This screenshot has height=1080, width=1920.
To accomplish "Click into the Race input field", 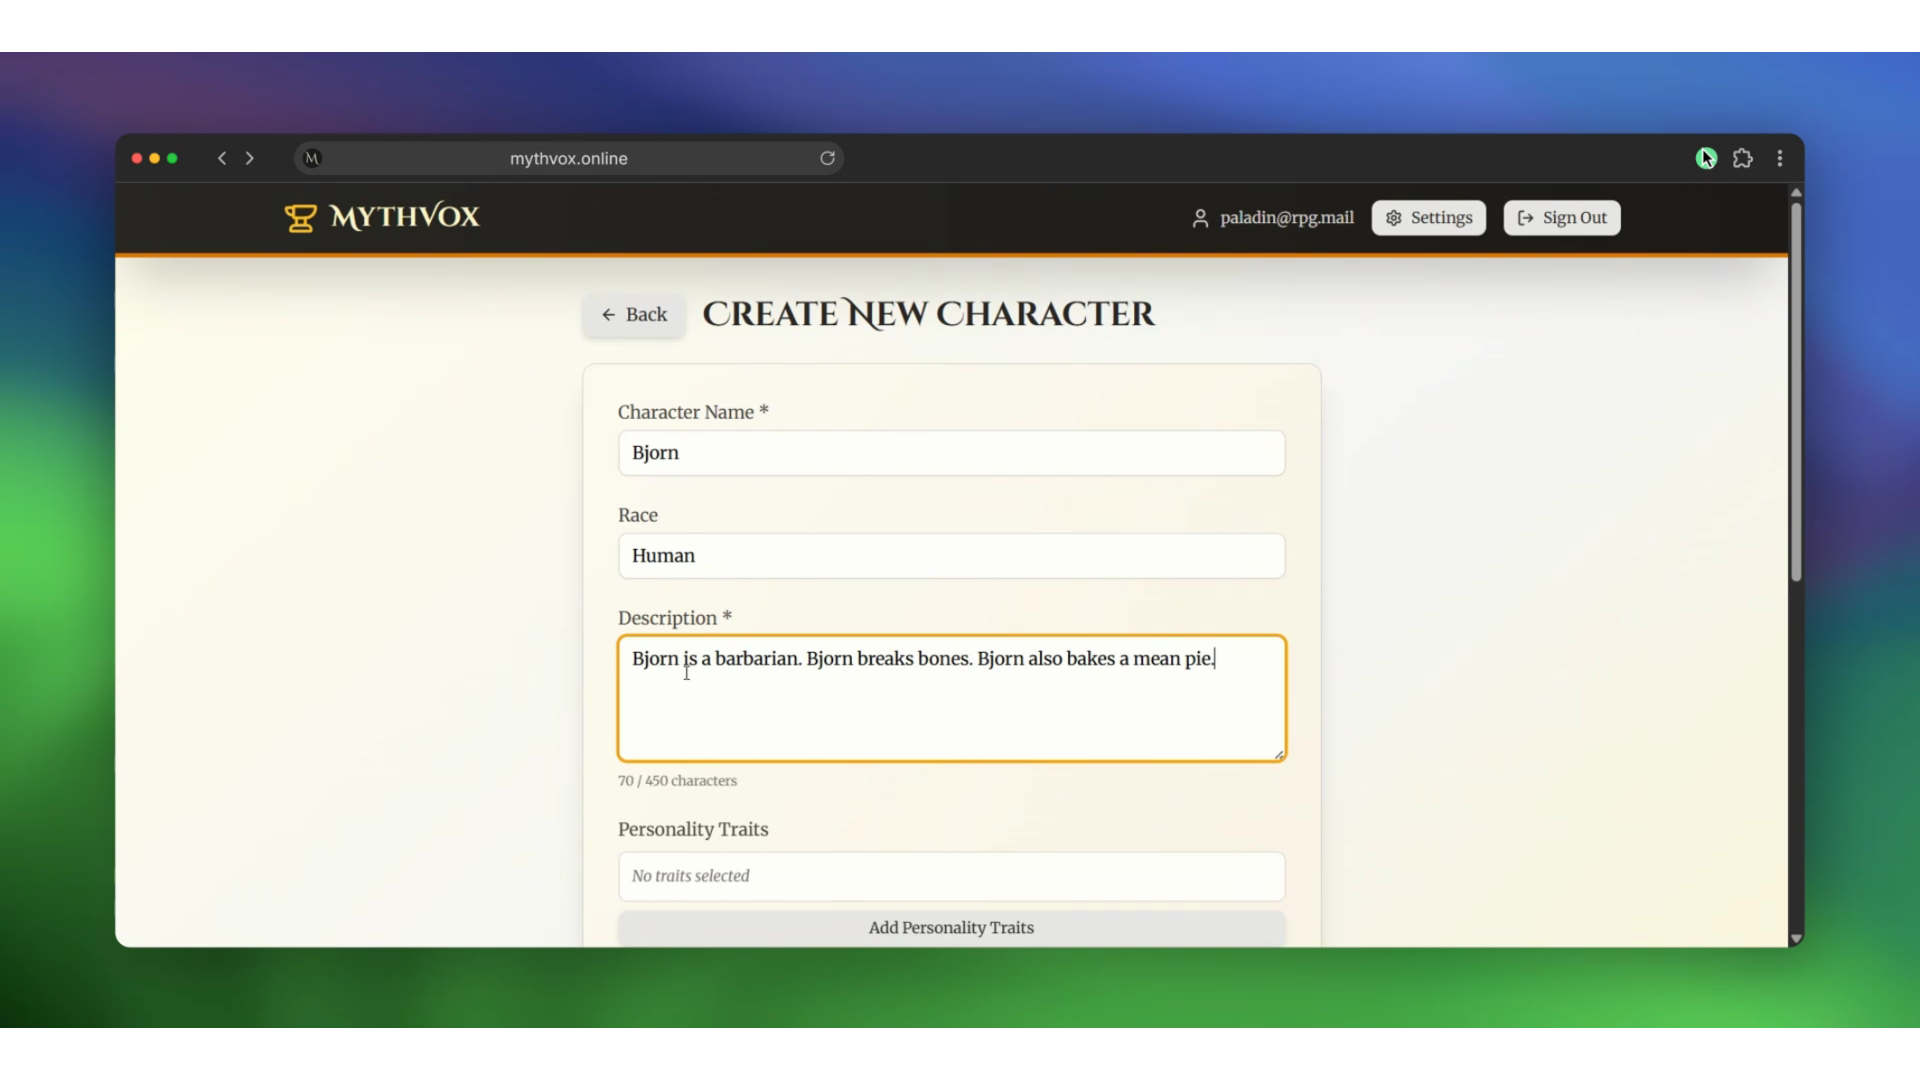I will [x=951, y=556].
